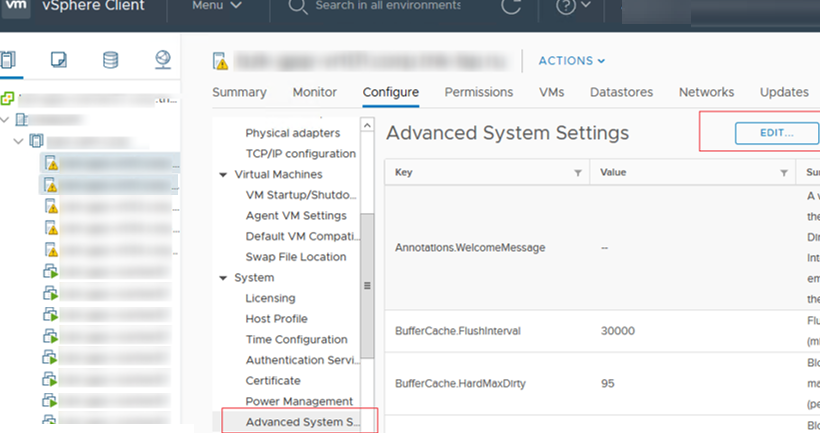Select the BufferCache.FlushInterval key

[458, 331]
